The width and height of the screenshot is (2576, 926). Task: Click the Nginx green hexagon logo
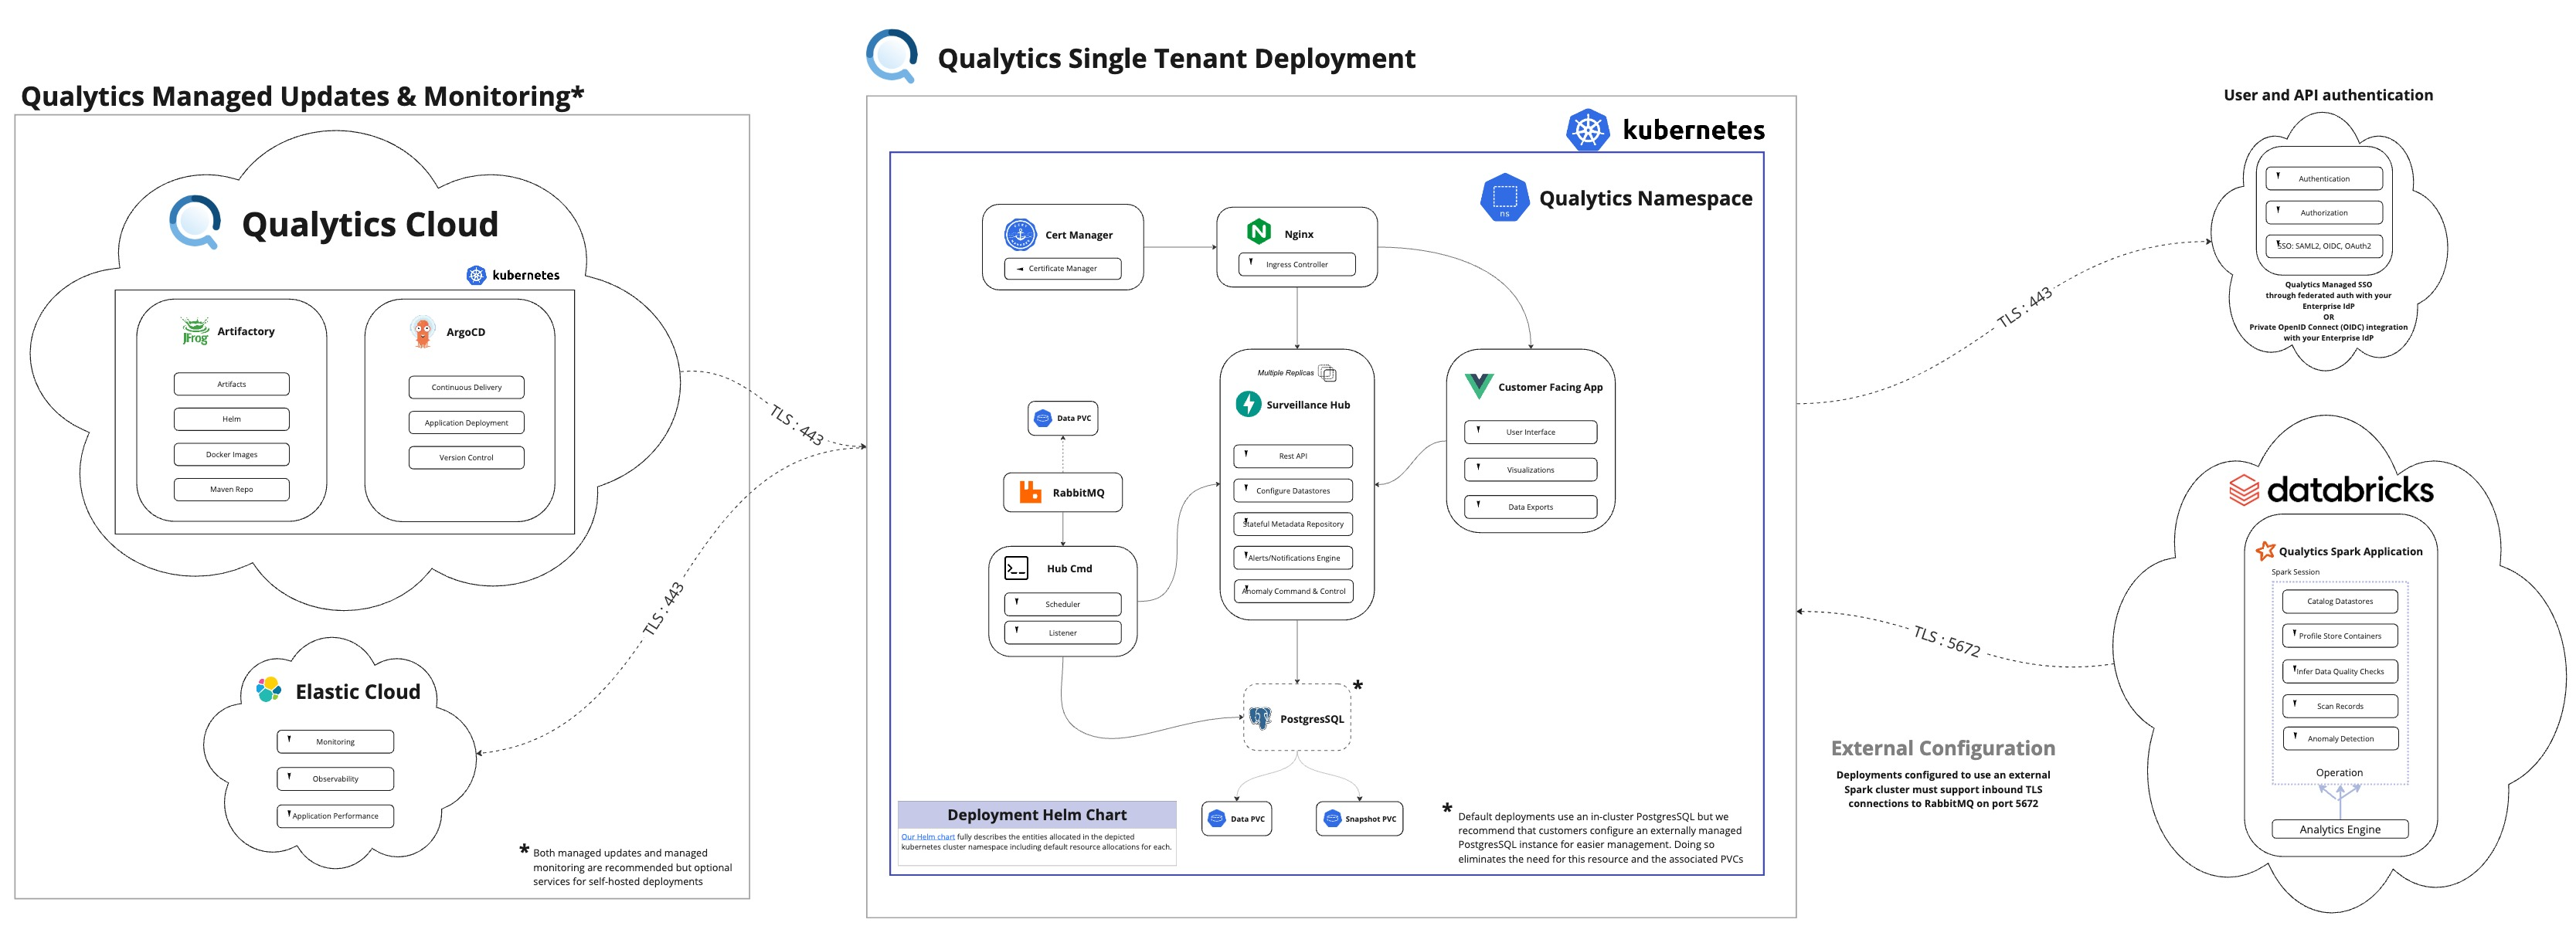1258,232
